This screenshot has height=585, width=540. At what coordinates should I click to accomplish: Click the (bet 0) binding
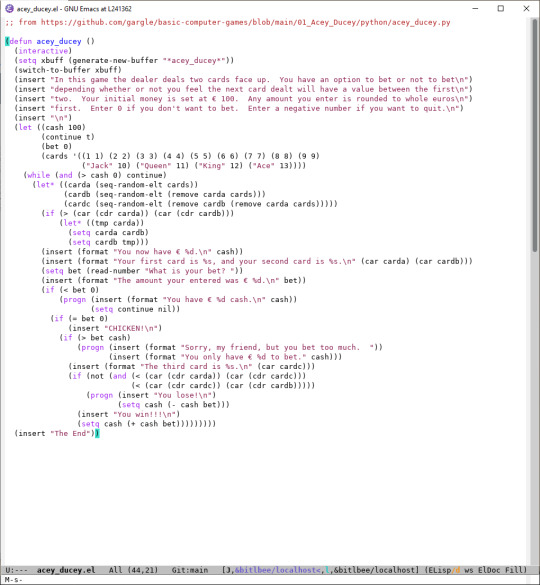coord(56,147)
